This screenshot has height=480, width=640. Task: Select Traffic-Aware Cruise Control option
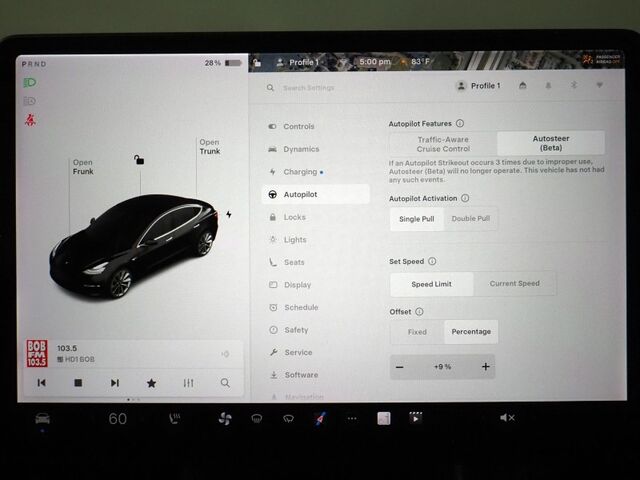tap(443, 144)
